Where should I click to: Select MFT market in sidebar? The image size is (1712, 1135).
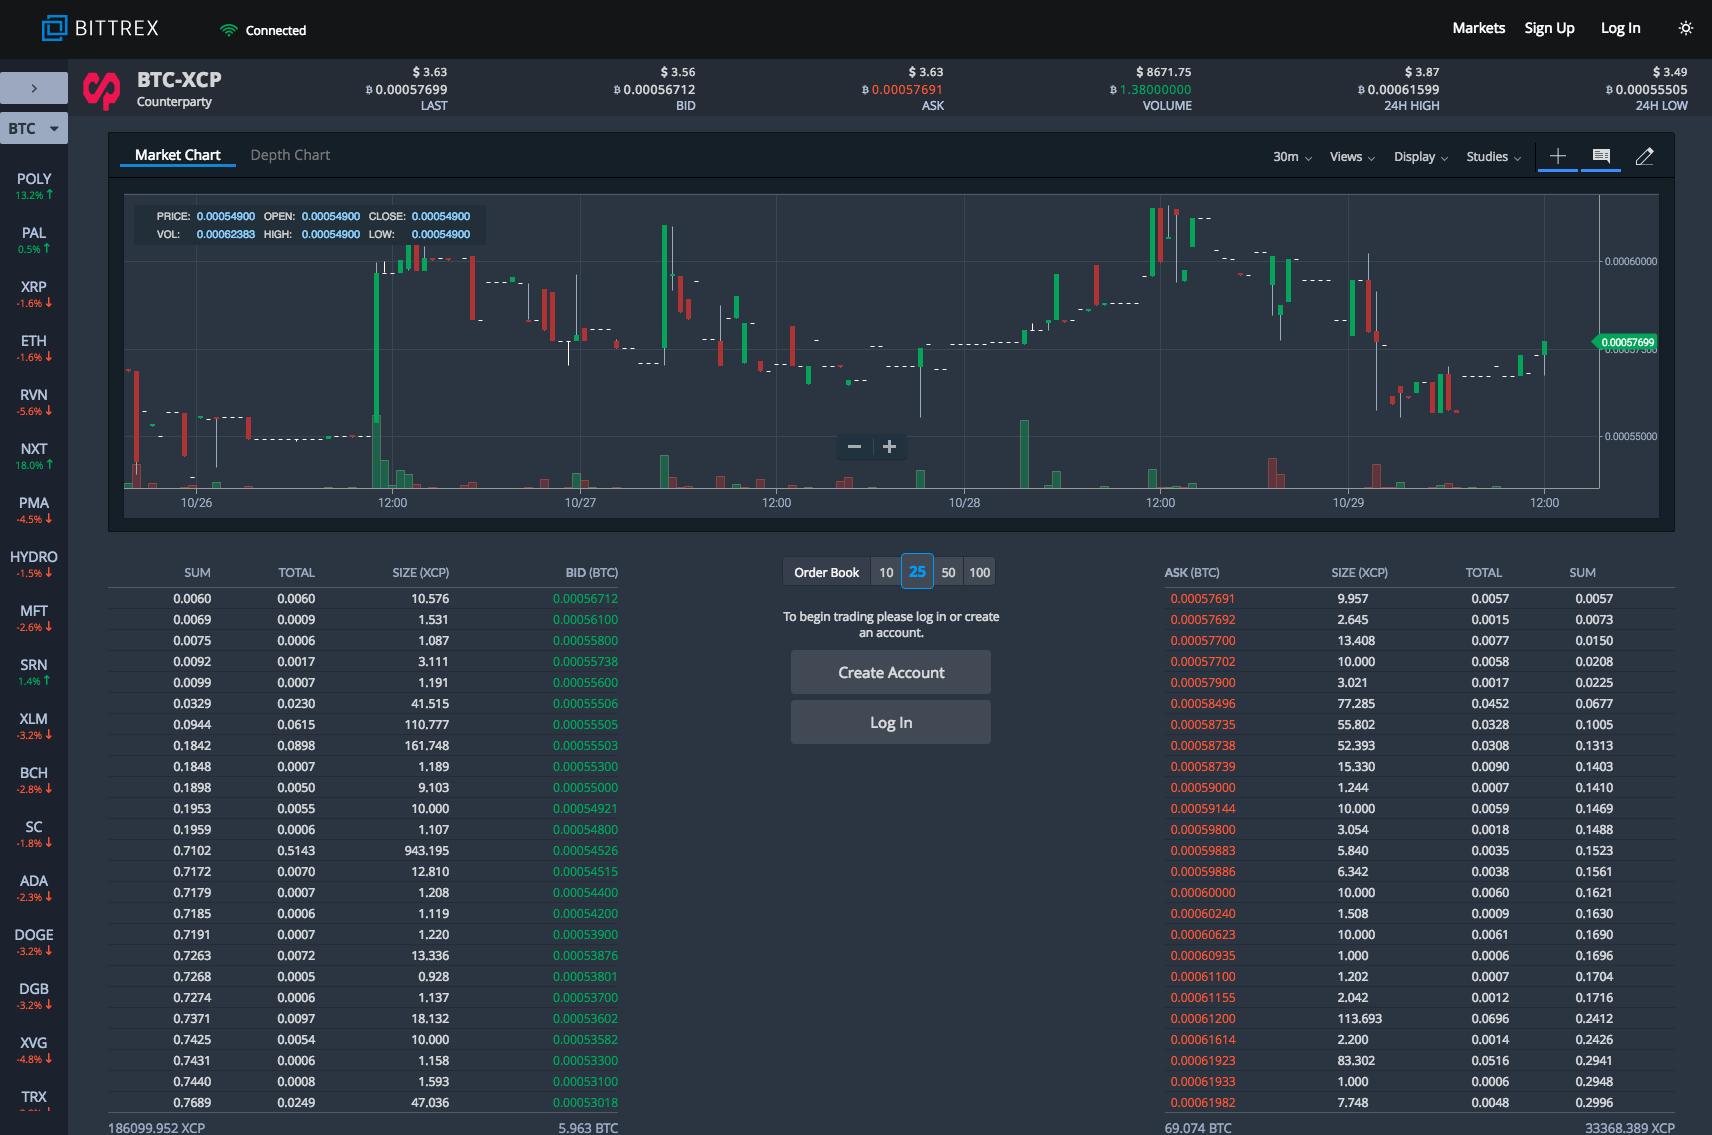[34, 618]
